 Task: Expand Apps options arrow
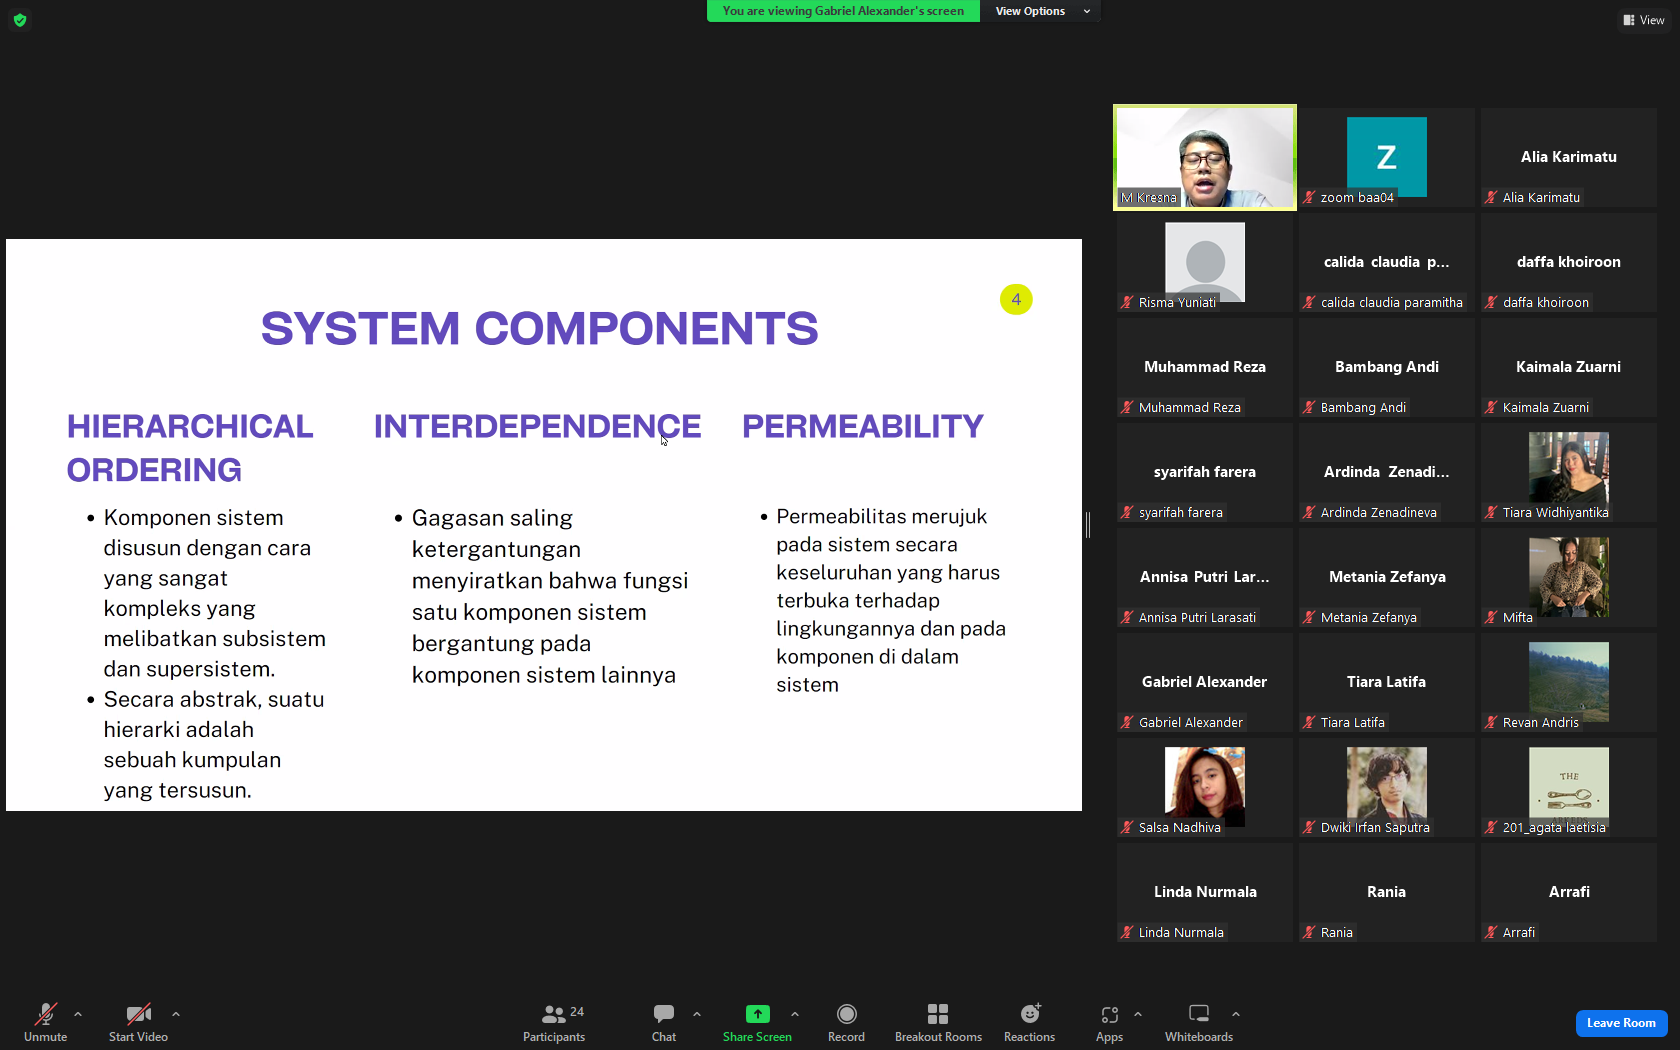(x=1138, y=1014)
